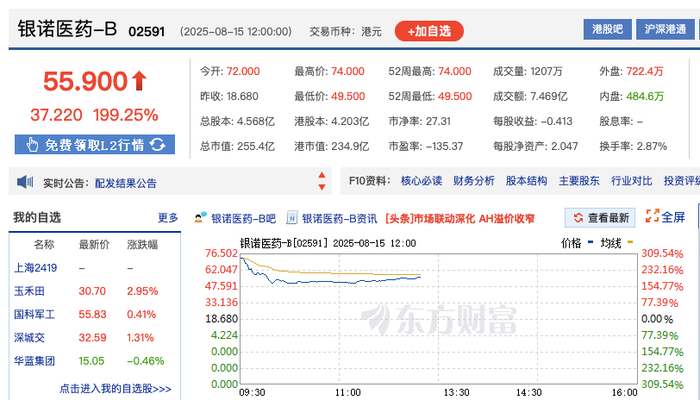The image size is (700, 400).
Task: Click 玉禾田 price 30.70
Action: pyautogui.click(x=92, y=291)
